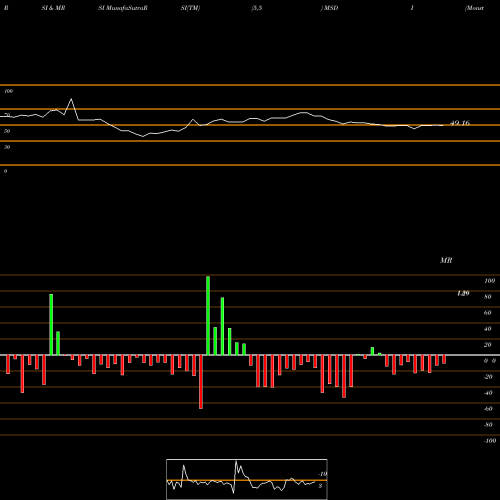Click the MR axis label -60
This screenshot has height=500, width=500.
pyautogui.click(x=488, y=409)
